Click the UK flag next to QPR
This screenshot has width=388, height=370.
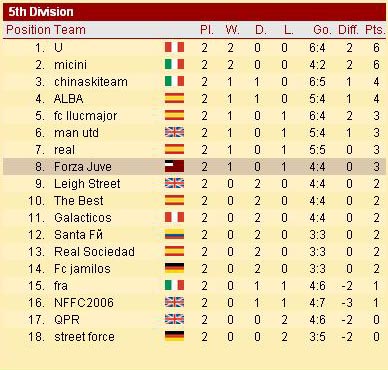pyautogui.click(x=174, y=319)
